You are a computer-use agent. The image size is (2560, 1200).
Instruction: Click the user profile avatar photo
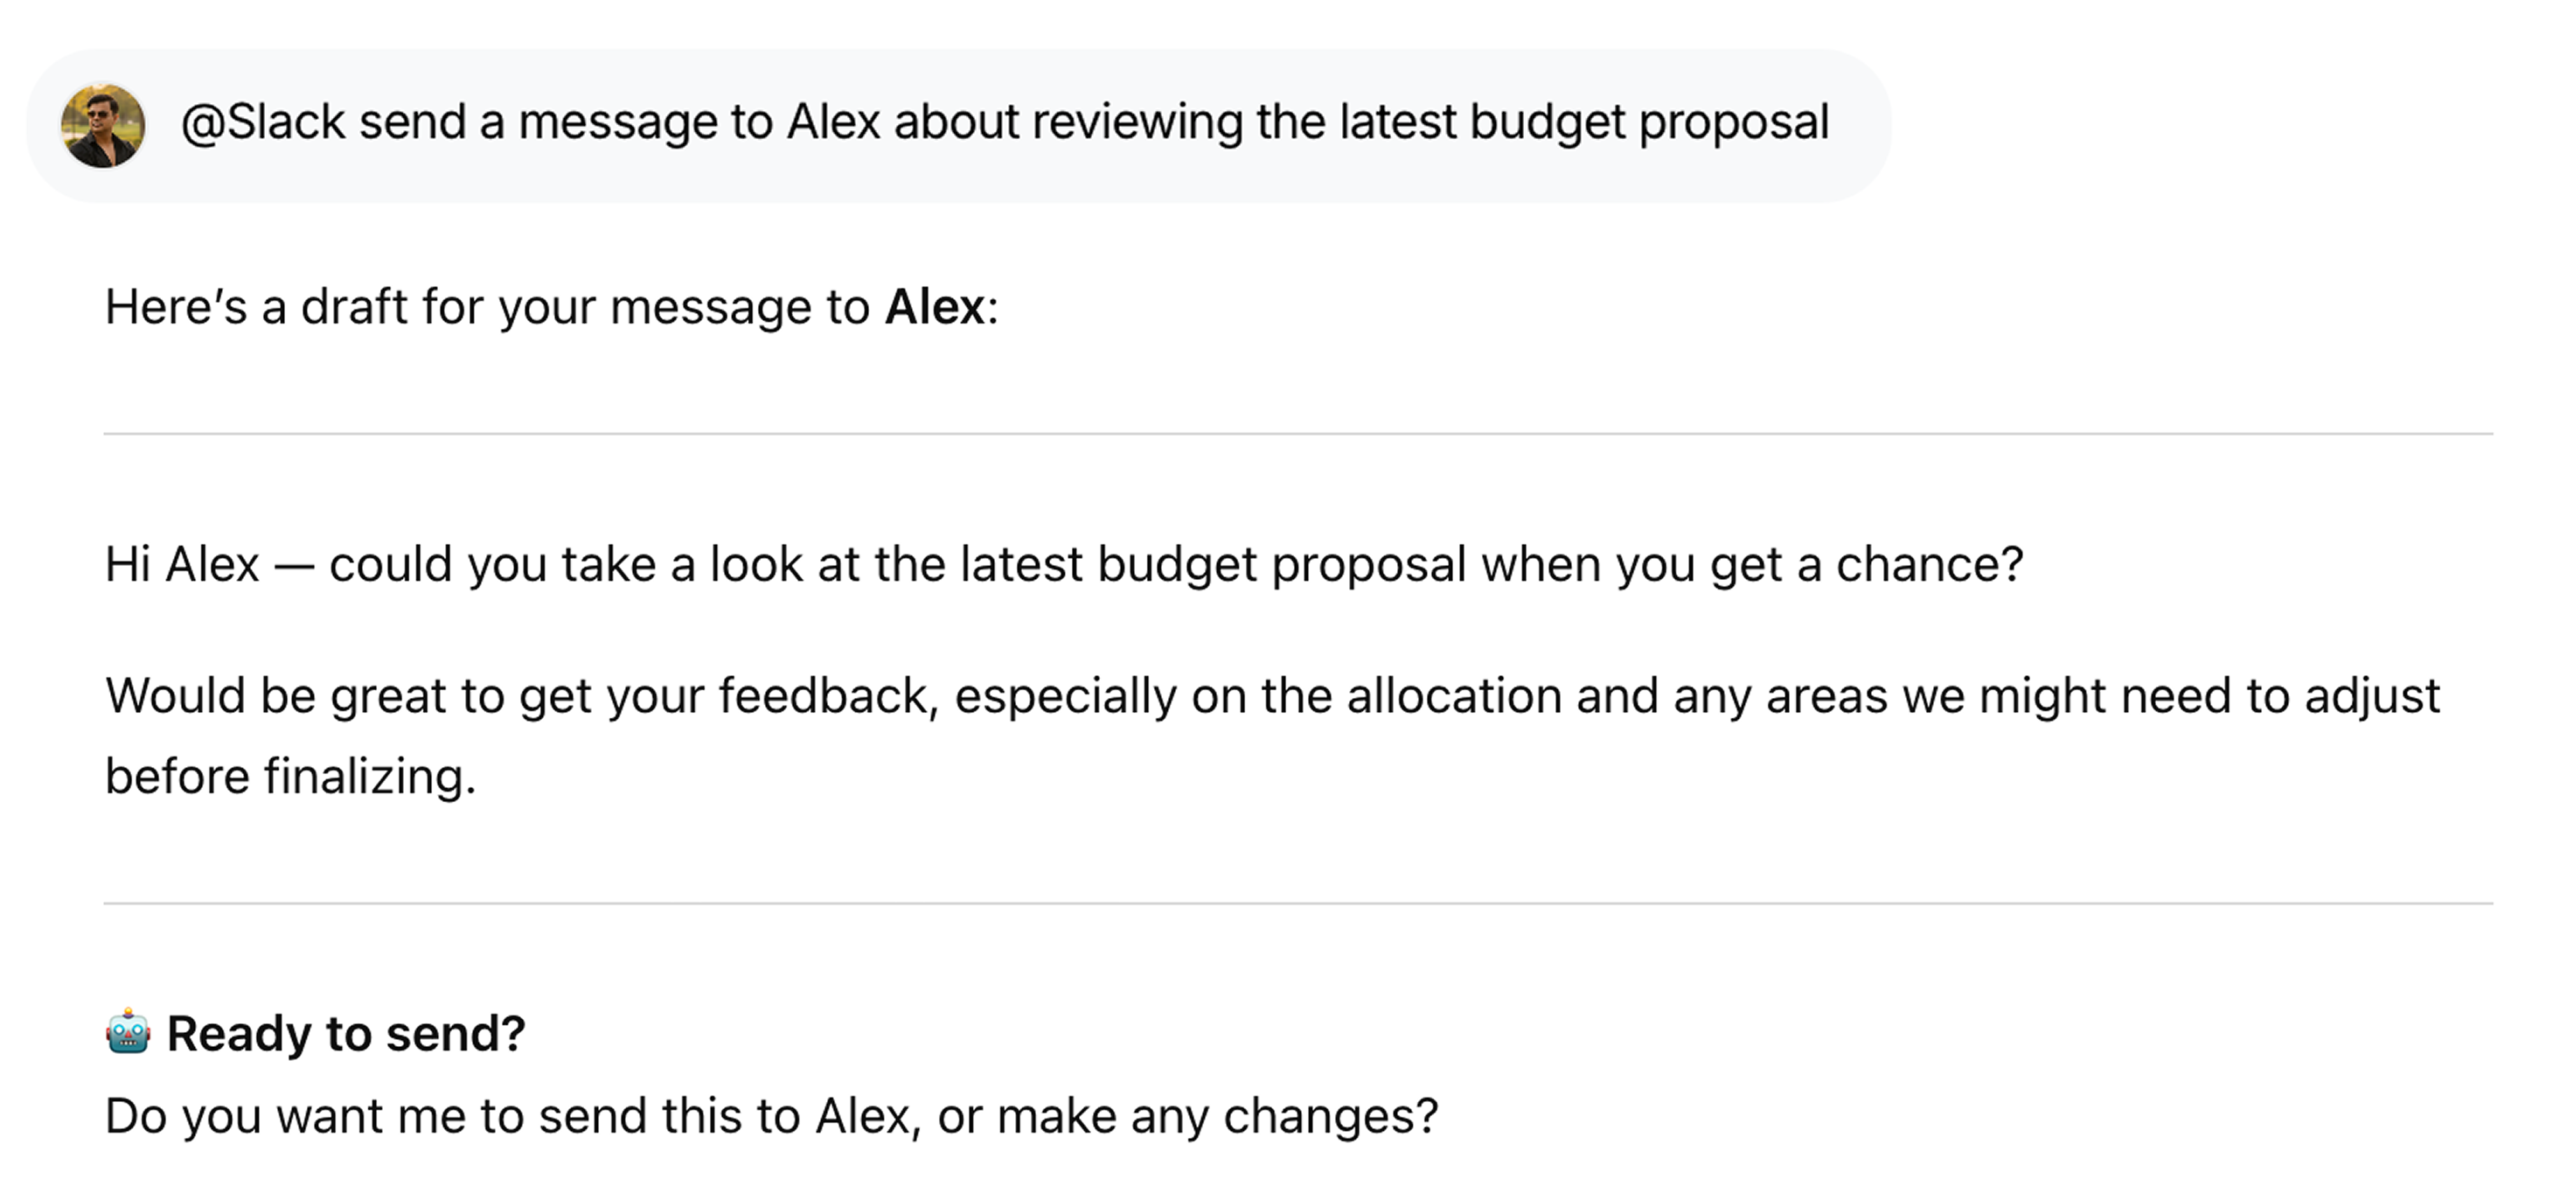click(103, 125)
